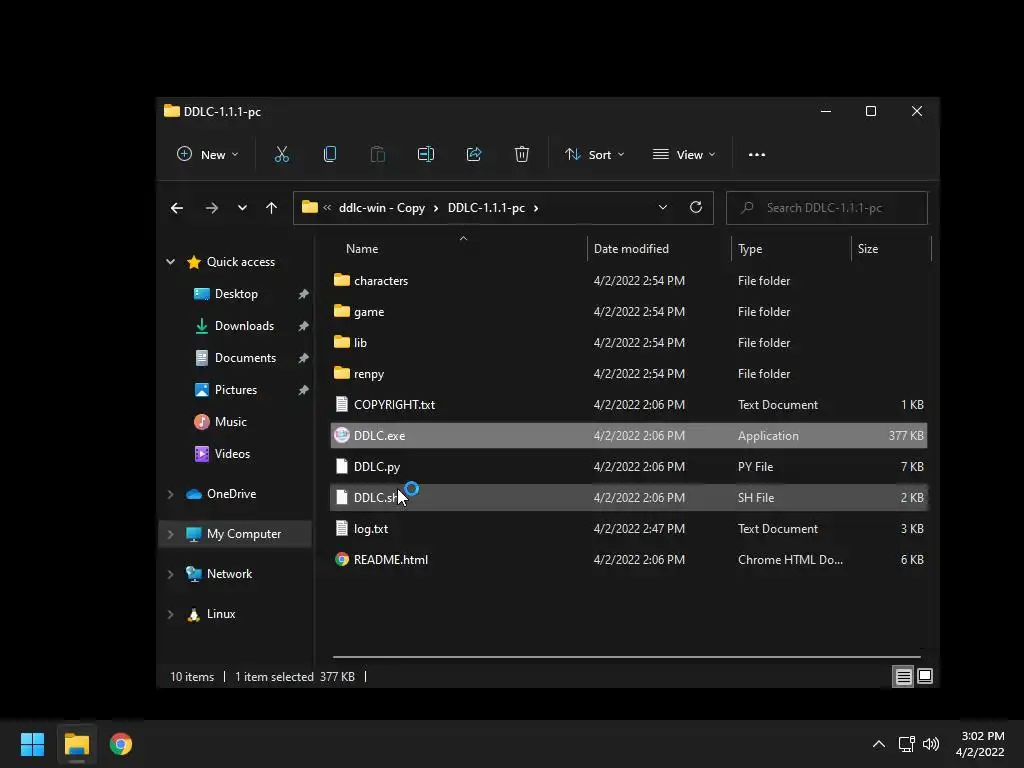
Task: Click DDLC-1.1.1-pc breadcrumb segment
Action: pyautogui.click(x=486, y=208)
